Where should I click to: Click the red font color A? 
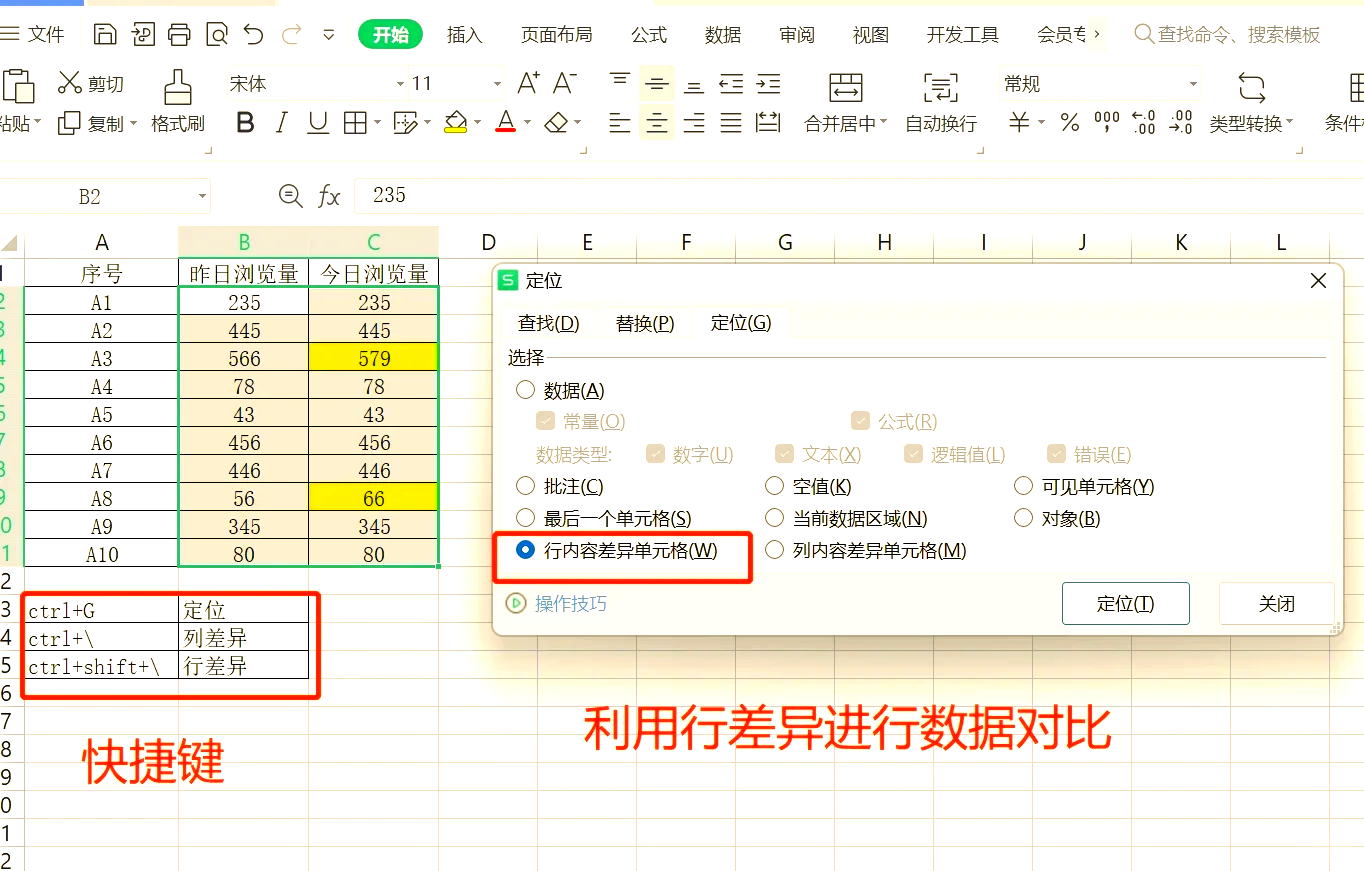[x=506, y=123]
